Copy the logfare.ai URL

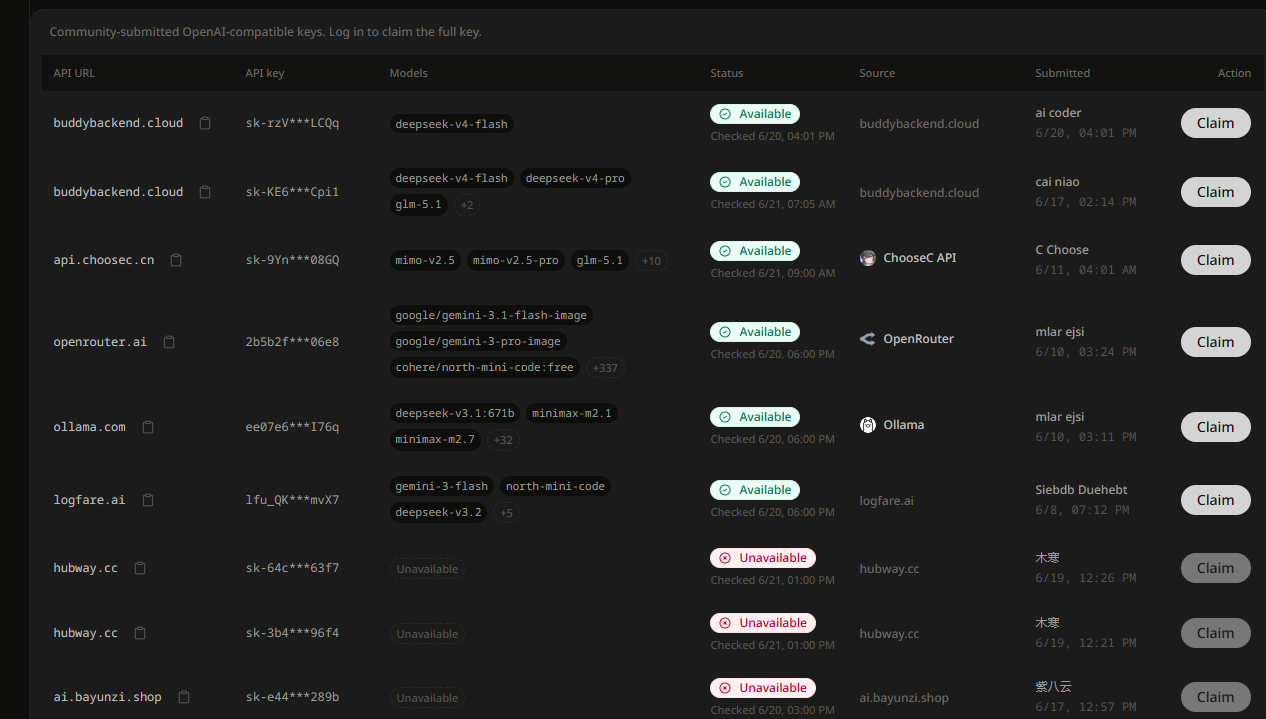148,500
